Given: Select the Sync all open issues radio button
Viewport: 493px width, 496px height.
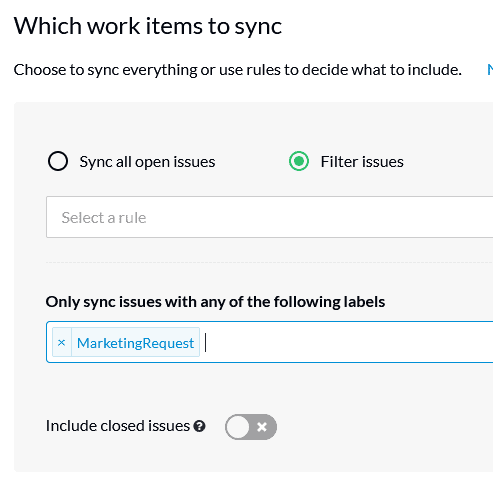Looking at the screenshot, I should click(58, 161).
